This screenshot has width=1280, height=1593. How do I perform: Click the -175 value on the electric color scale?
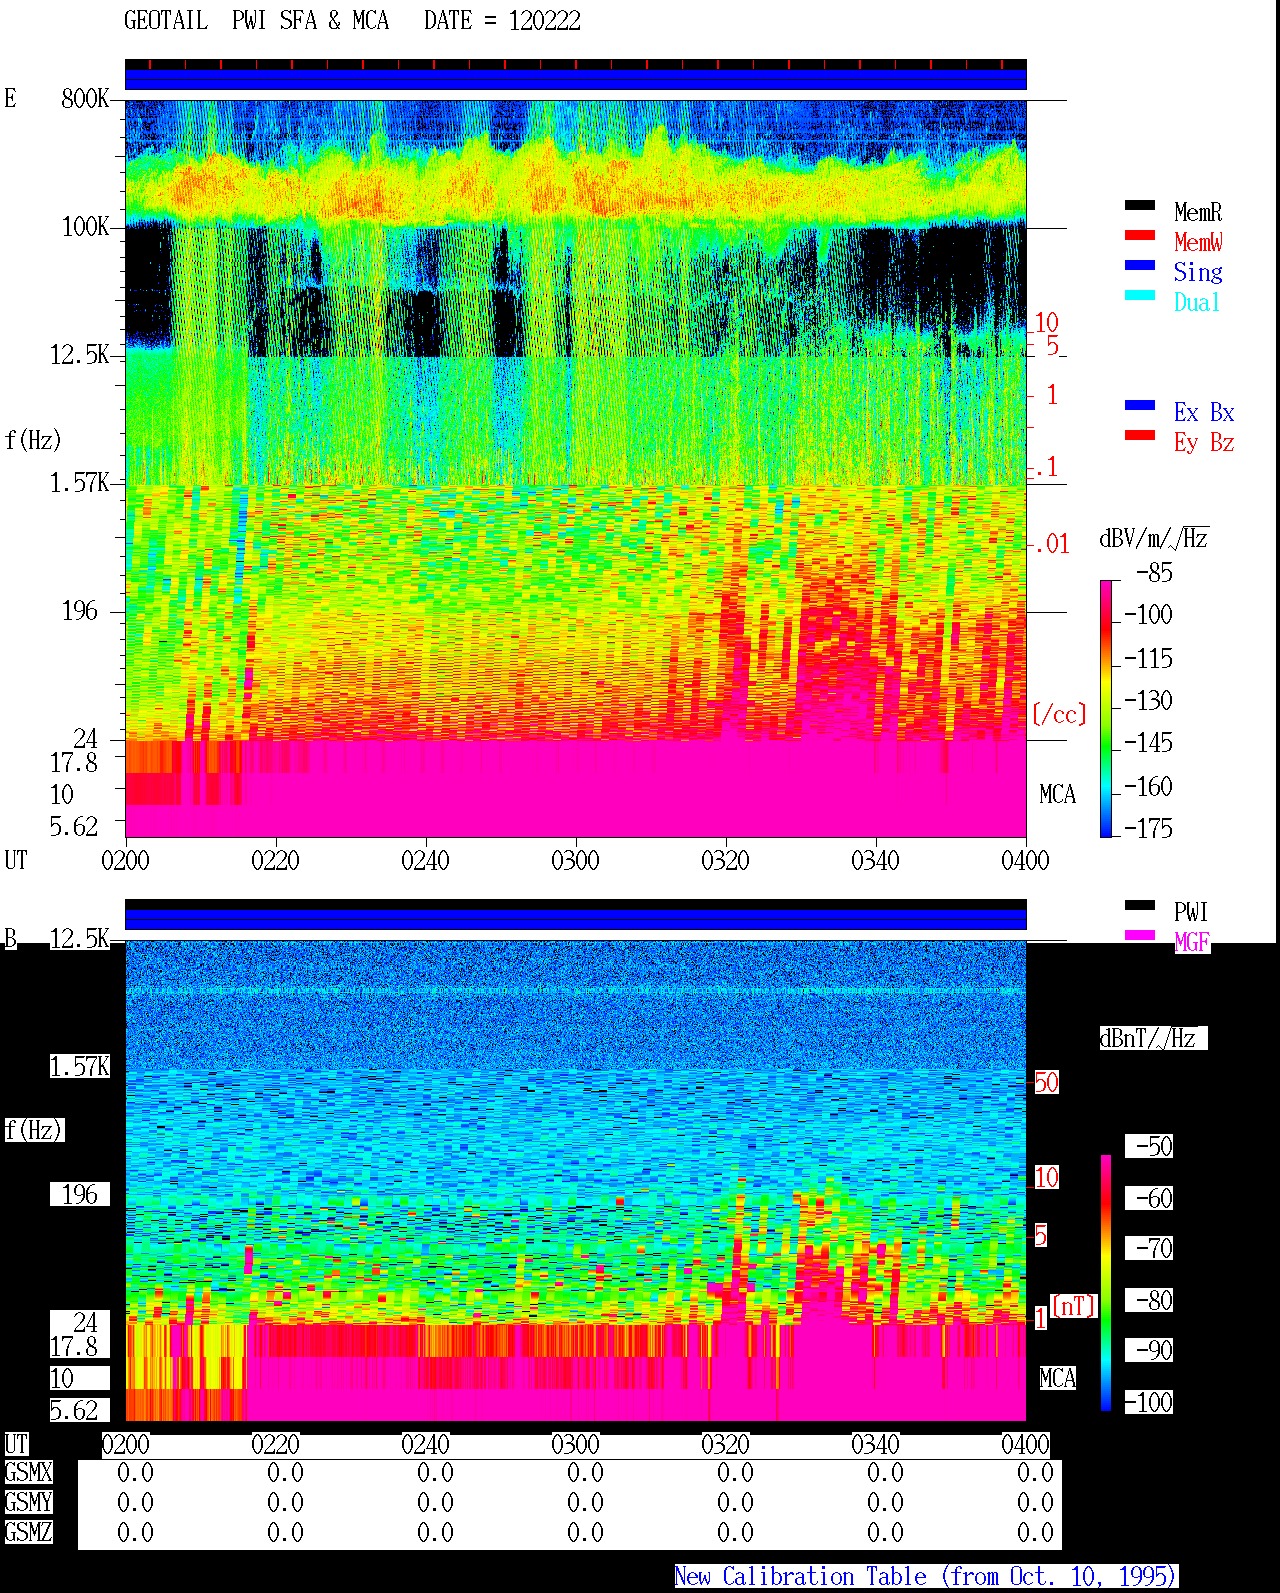pyautogui.click(x=1148, y=828)
